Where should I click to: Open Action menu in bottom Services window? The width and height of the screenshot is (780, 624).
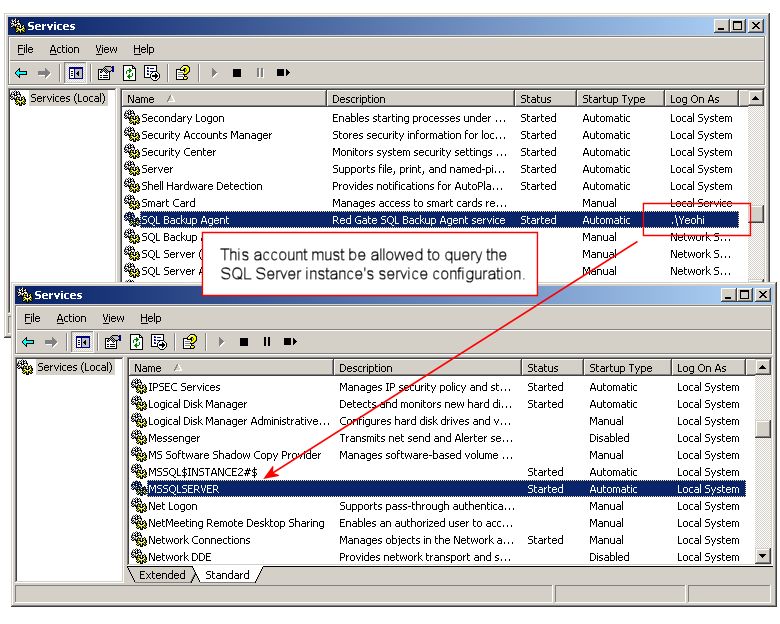coord(71,318)
